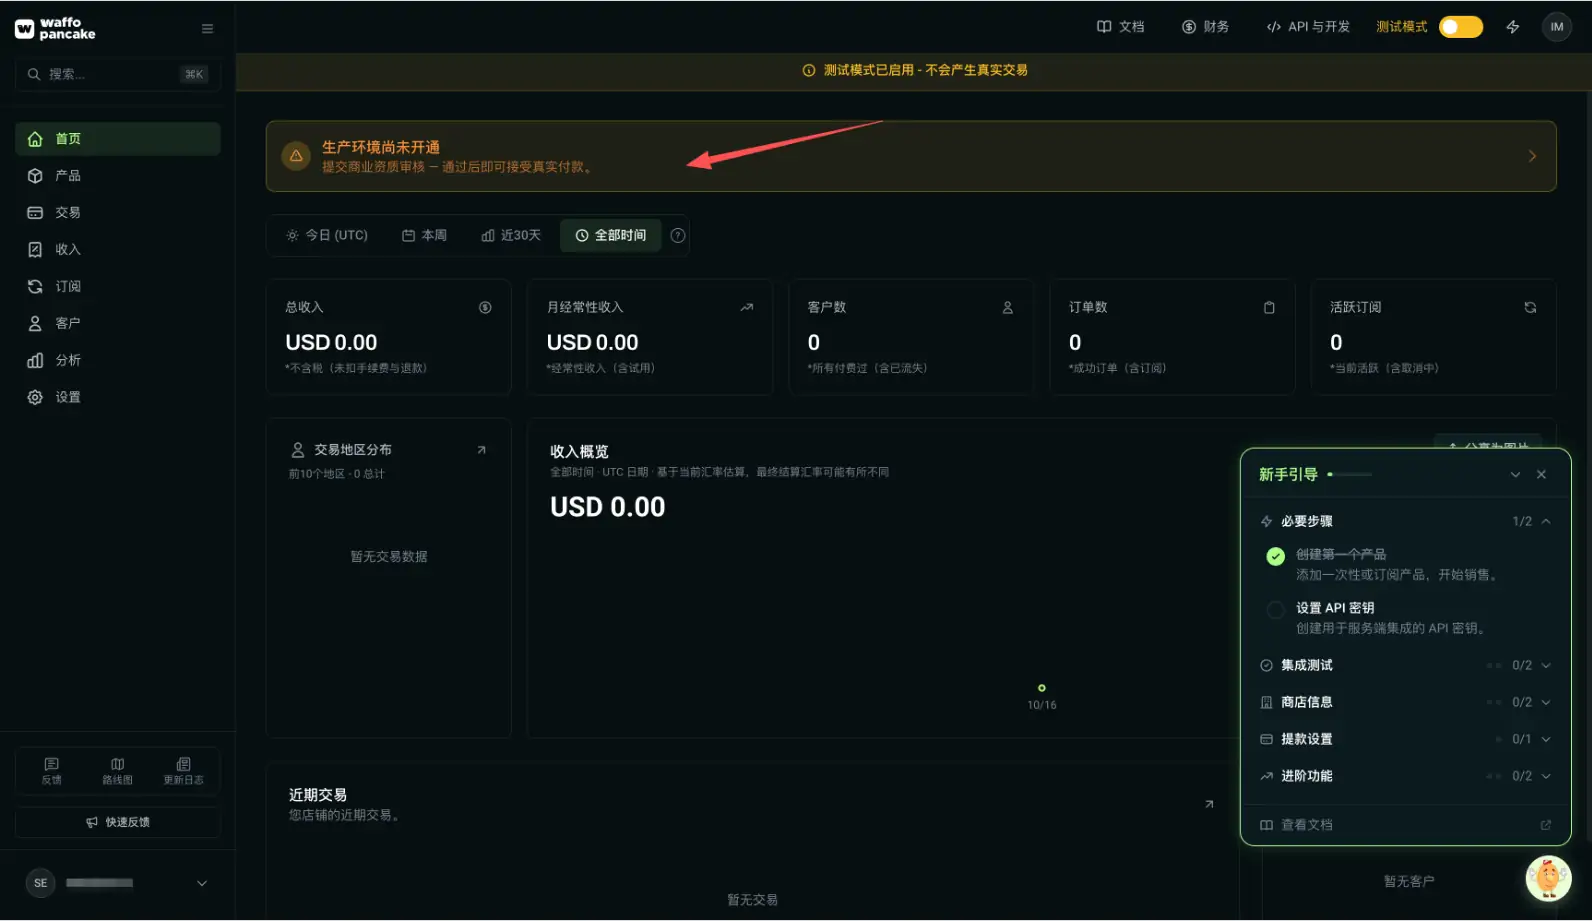Screen dimensions: 1592x921
Task: Close the 新手引导 panel
Action: pos(1541,474)
